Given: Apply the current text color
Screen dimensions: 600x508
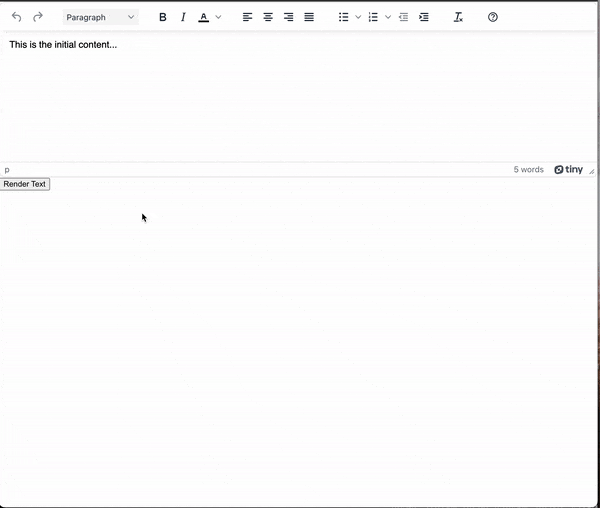Looking at the screenshot, I should click(x=204, y=17).
